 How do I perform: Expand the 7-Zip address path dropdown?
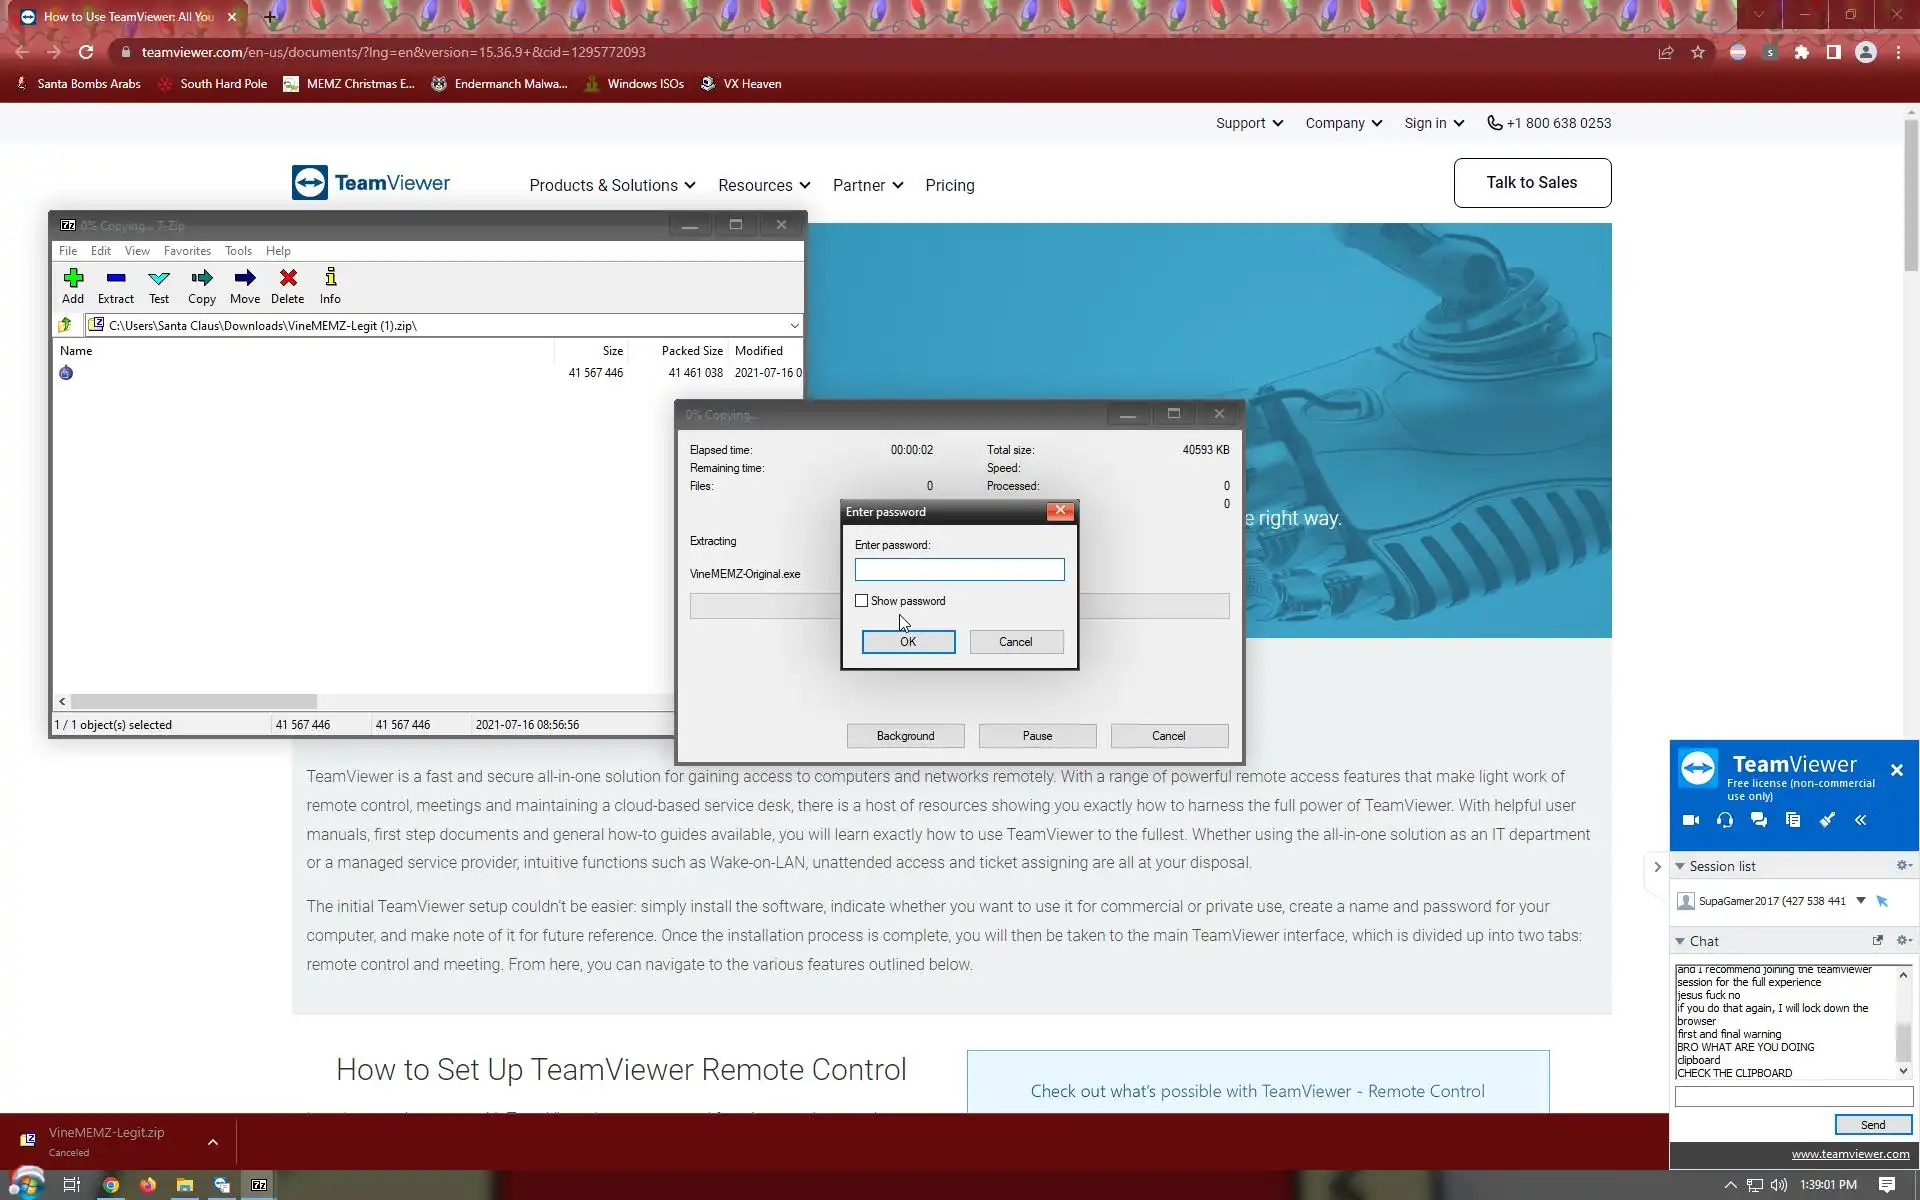click(x=794, y=326)
